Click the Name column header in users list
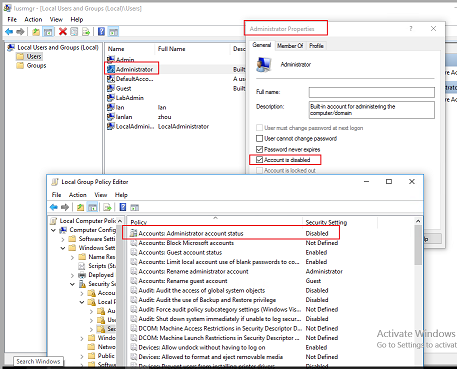 130,49
